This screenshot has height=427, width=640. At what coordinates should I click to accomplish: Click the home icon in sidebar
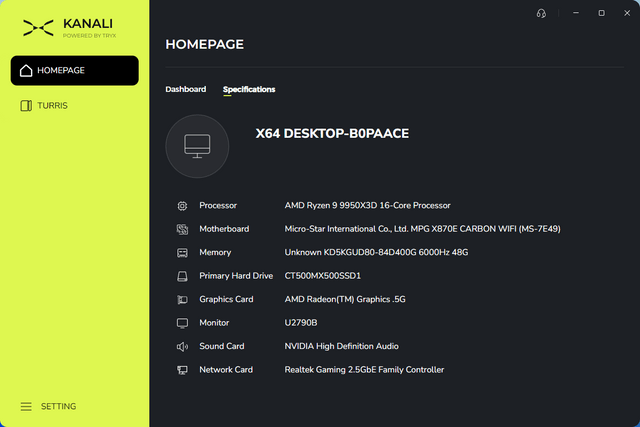pyautogui.click(x=26, y=71)
